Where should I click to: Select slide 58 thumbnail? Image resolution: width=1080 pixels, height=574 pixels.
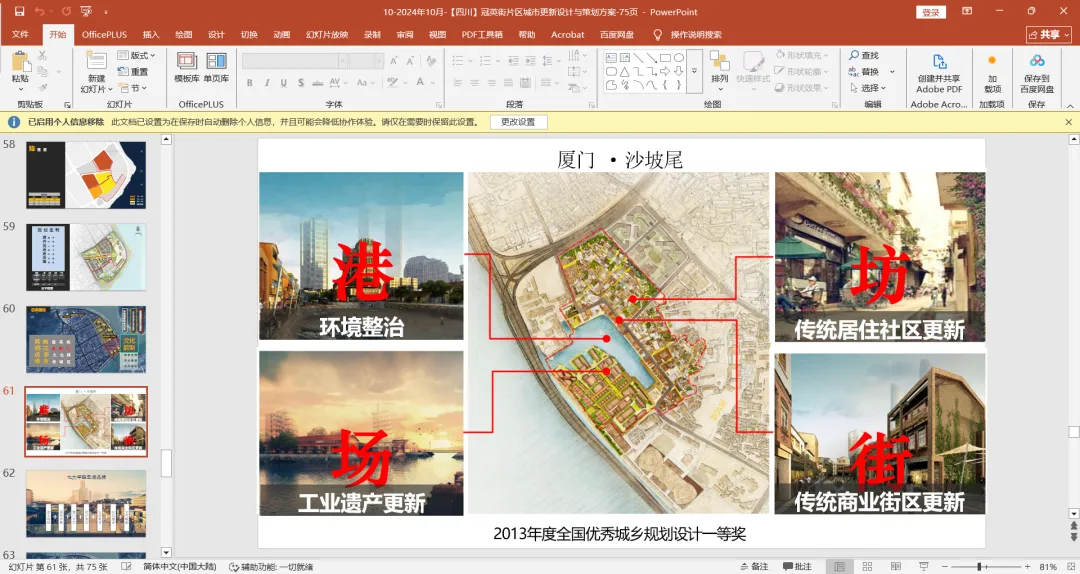[86, 174]
